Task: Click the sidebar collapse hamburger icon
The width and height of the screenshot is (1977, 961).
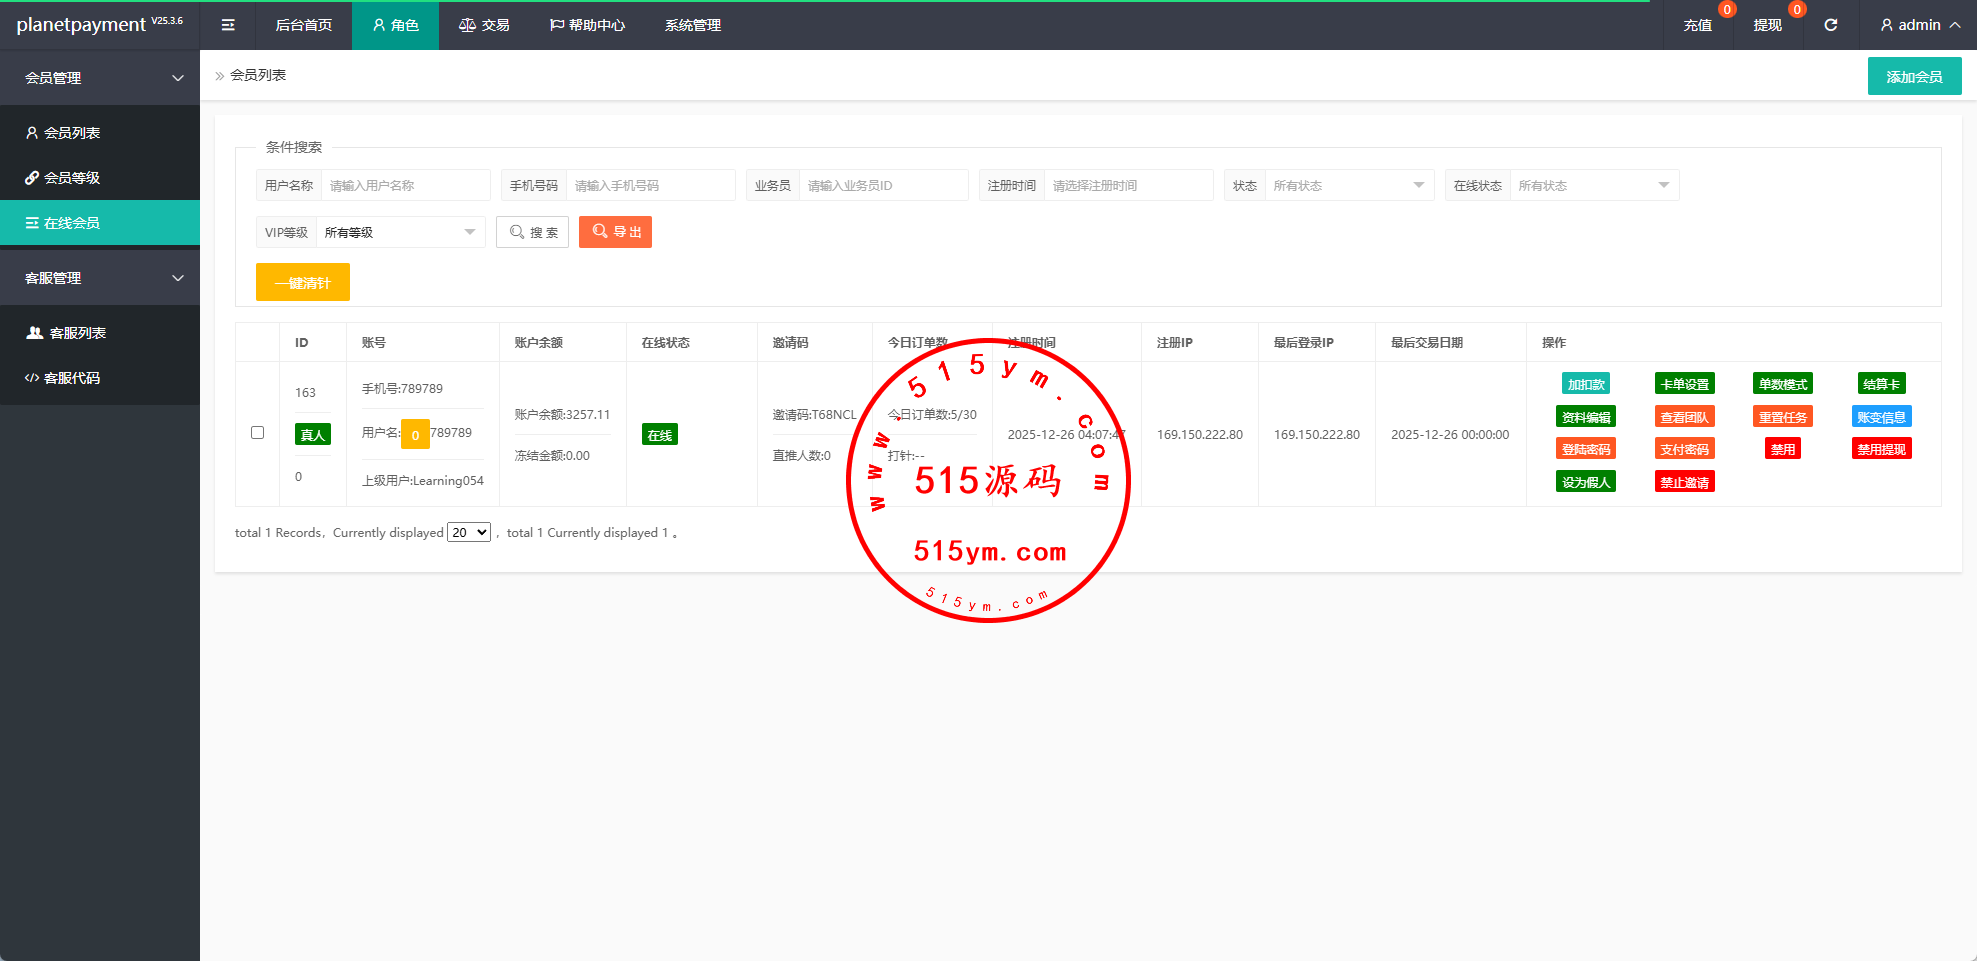Action: (228, 25)
